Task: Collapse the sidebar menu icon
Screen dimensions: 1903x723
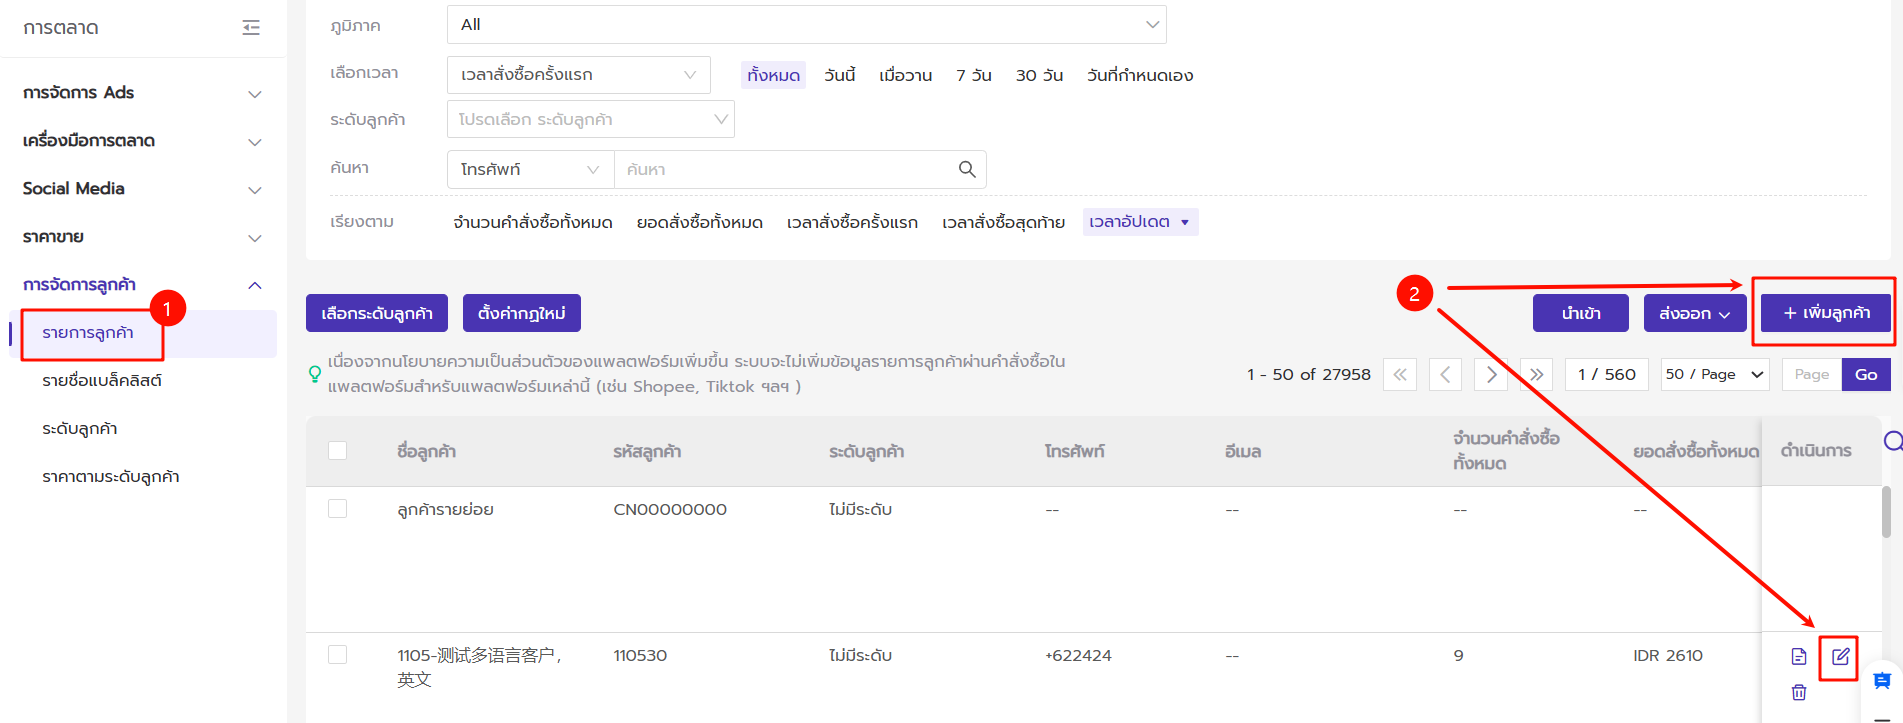Action: click(251, 28)
